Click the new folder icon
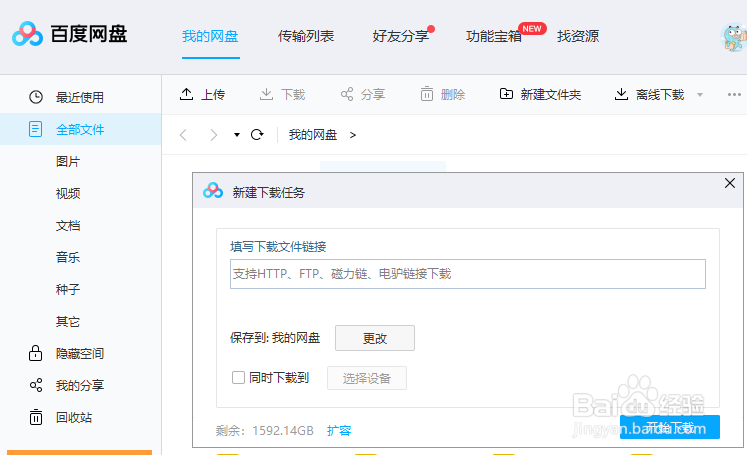Image resolution: width=747 pixels, height=455 pixels. (x=506, y=94)
